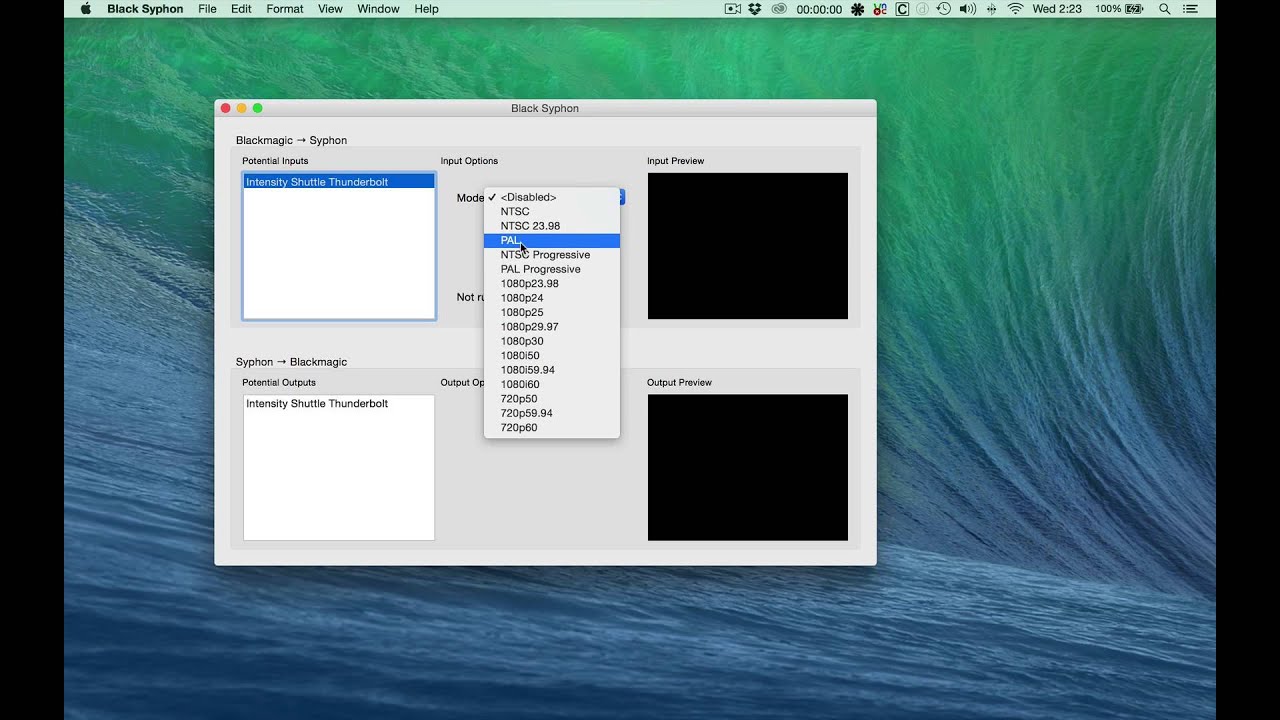Image resolution: width=1280 pixels, height=720 pixels.
Task: Select PAL Progressive mode
Action: pos(552,269)
